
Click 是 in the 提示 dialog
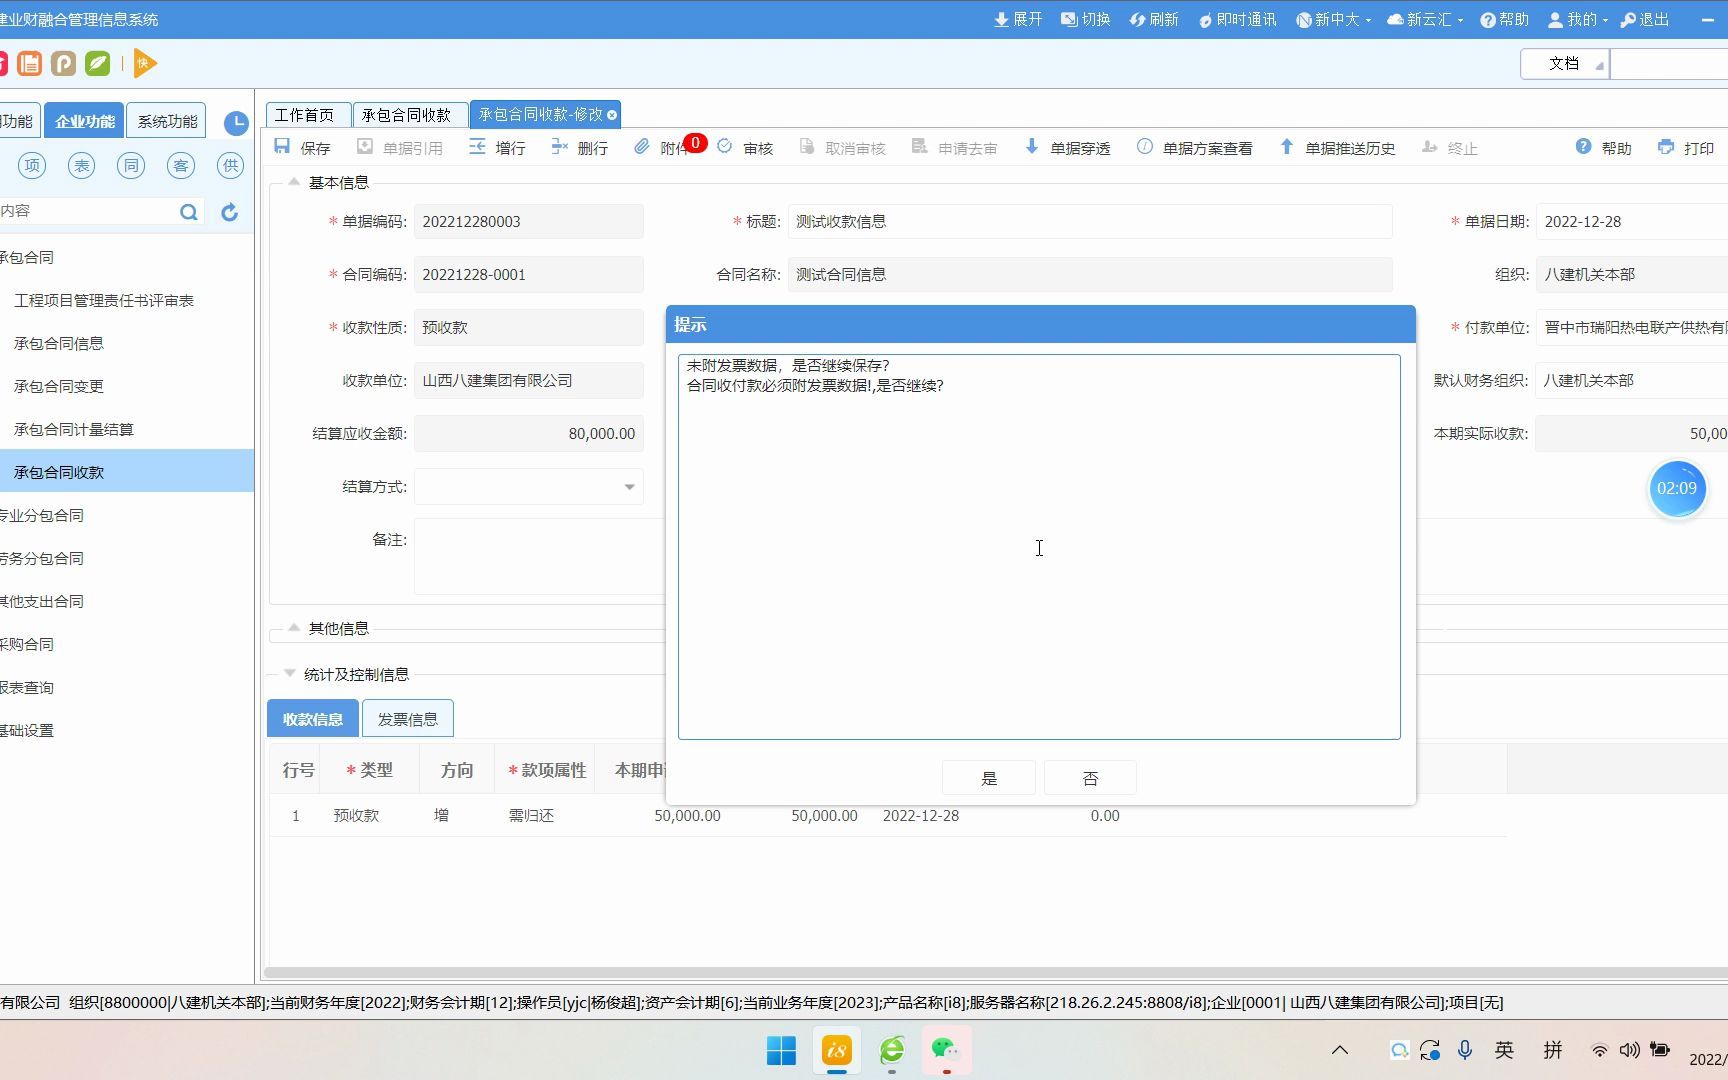[989, 778]
